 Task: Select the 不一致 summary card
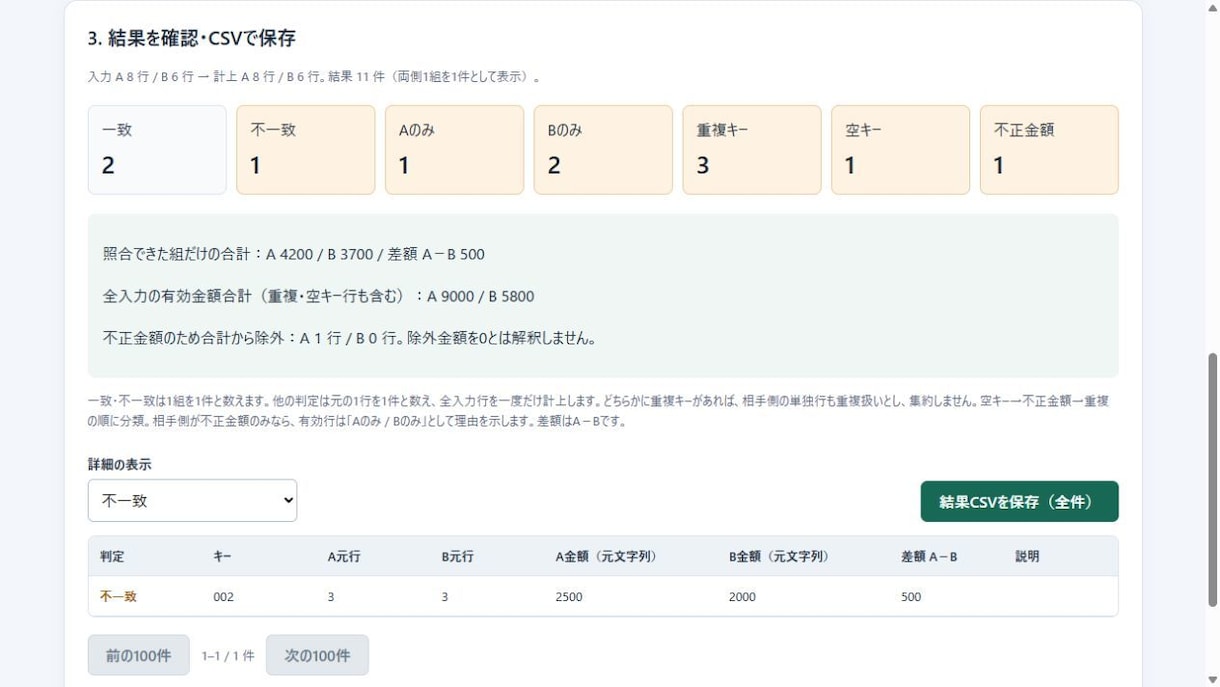pos(306,150)
